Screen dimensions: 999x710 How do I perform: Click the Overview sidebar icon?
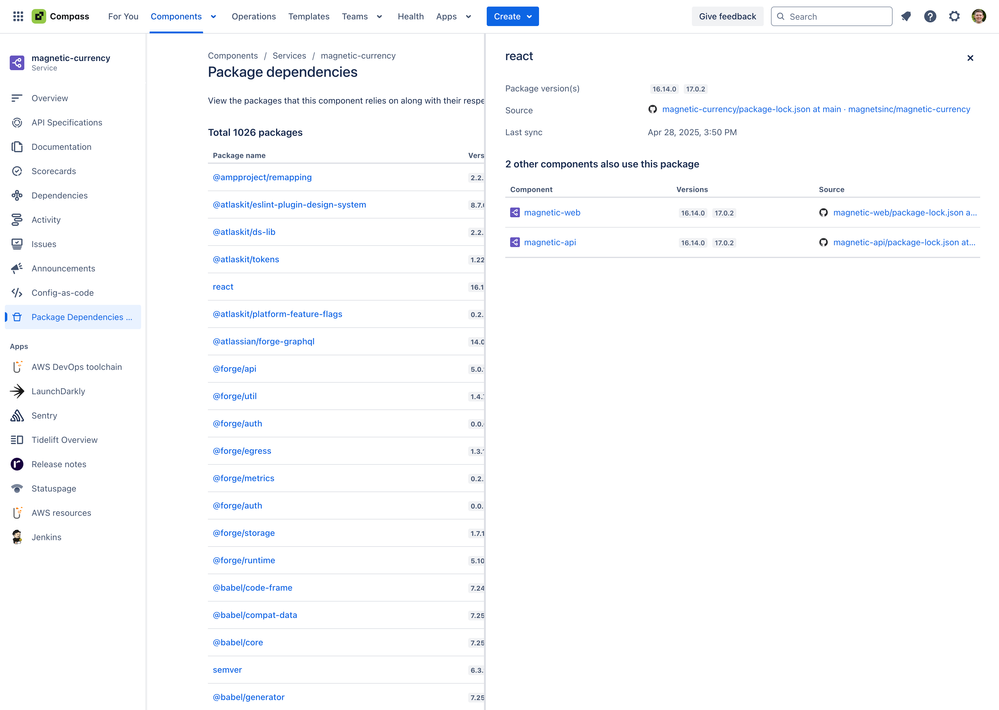click(x=17, y=98)
